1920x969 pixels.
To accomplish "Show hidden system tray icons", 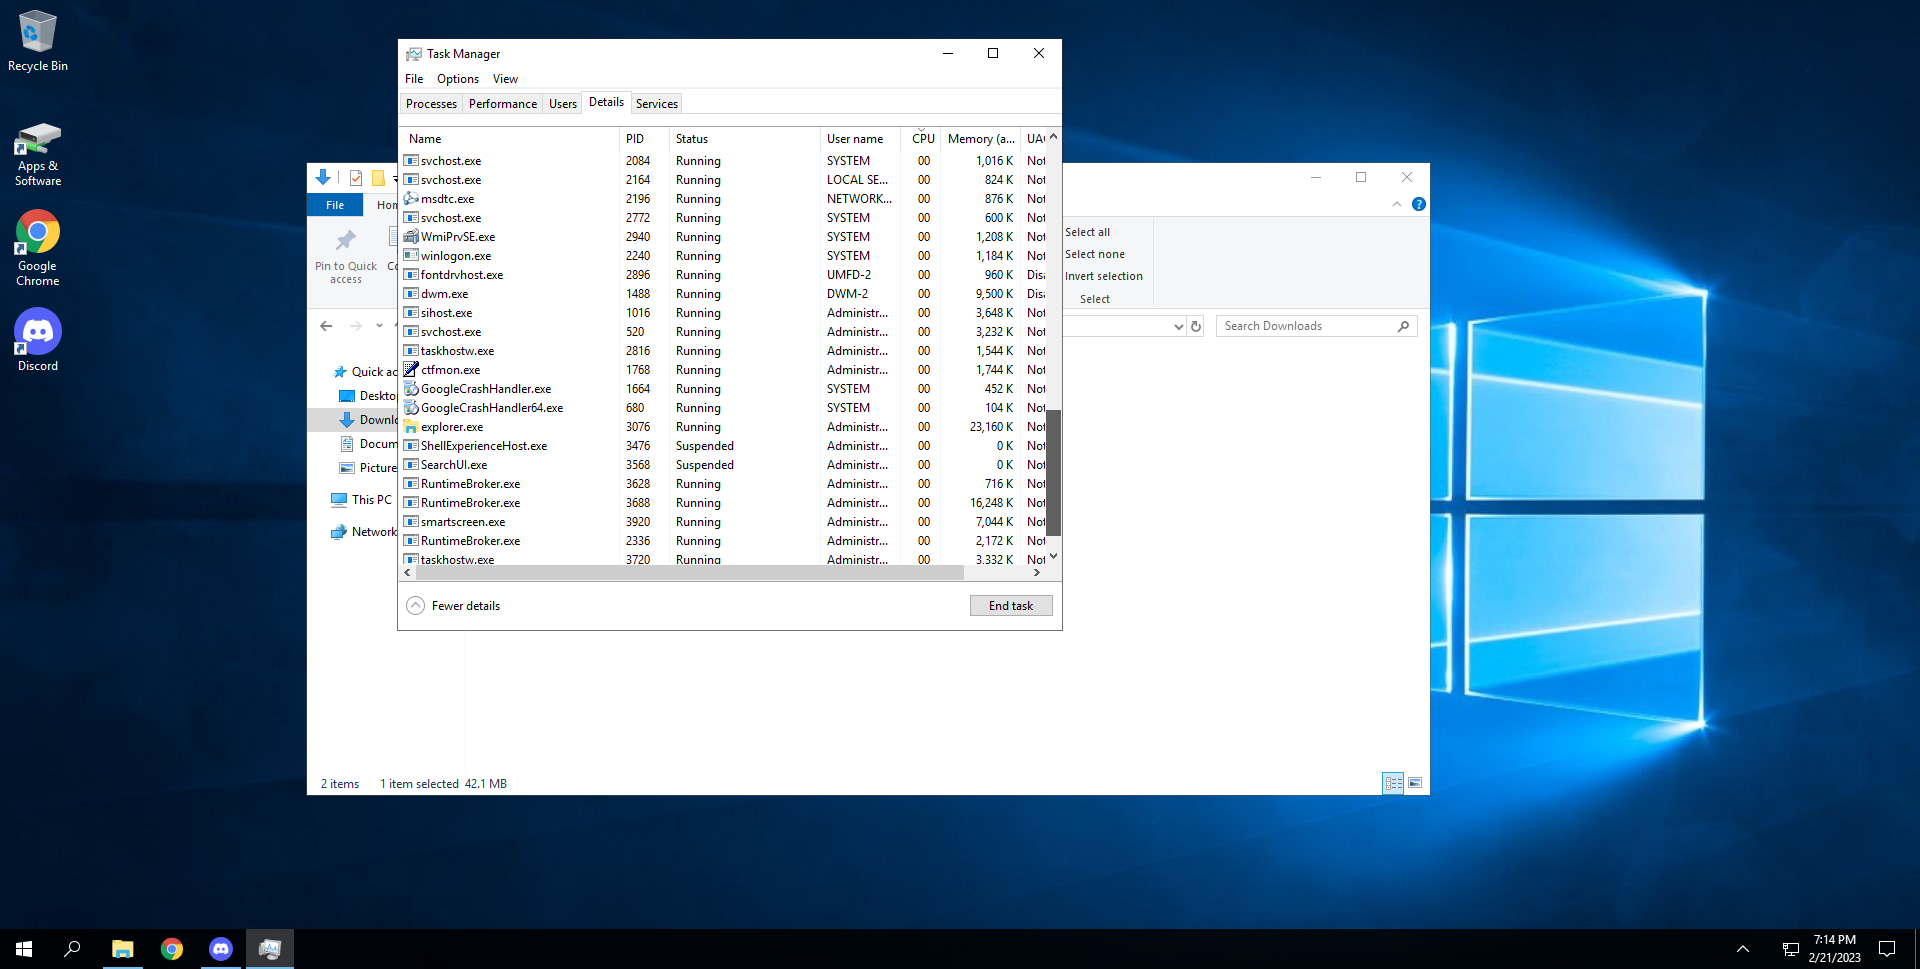I will (1742, 948).
